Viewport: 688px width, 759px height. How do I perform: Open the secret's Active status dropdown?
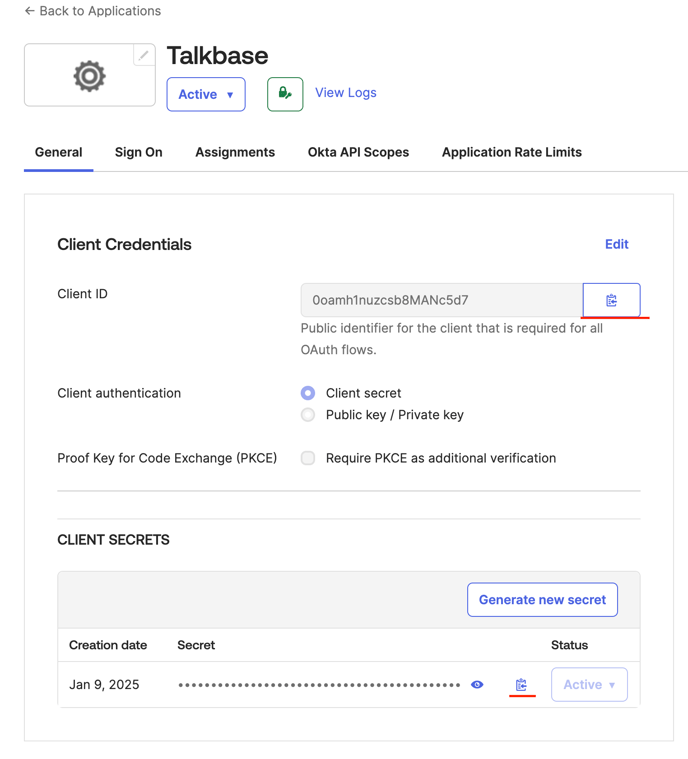[589, 684]
